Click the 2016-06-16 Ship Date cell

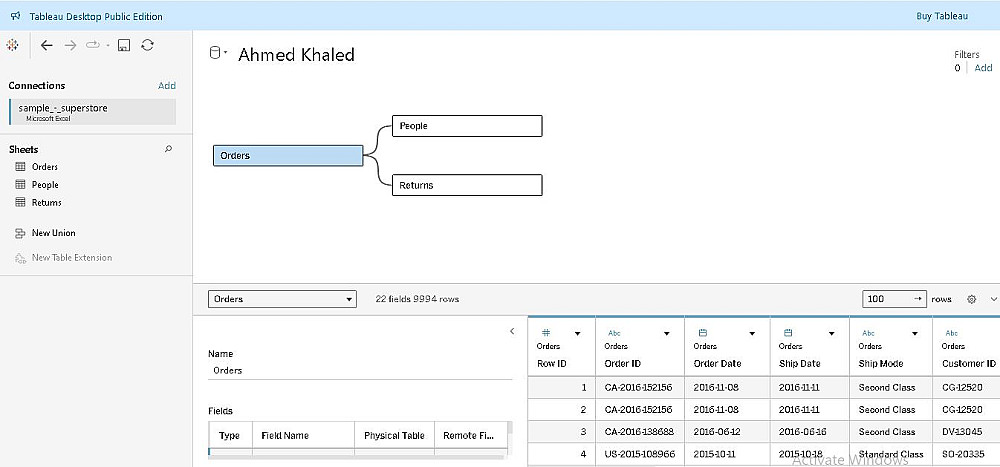809,432
